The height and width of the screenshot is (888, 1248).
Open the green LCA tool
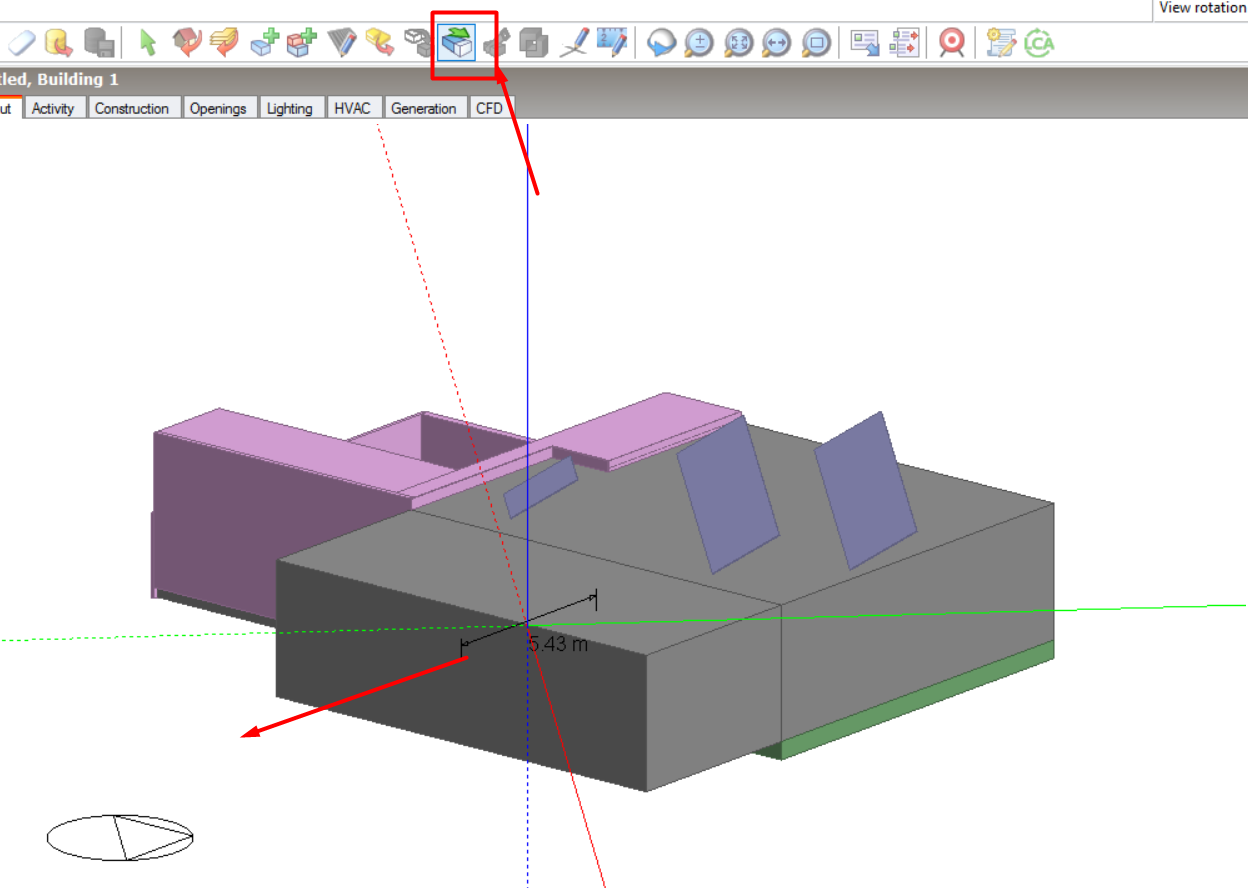pyautogui.click(x=1039, y=43)
